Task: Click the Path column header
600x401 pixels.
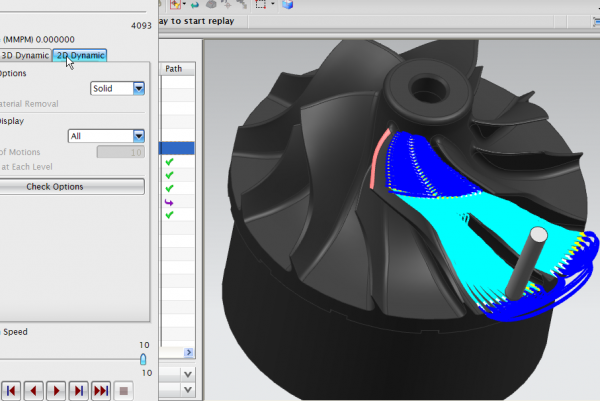Action: [177, 69]
